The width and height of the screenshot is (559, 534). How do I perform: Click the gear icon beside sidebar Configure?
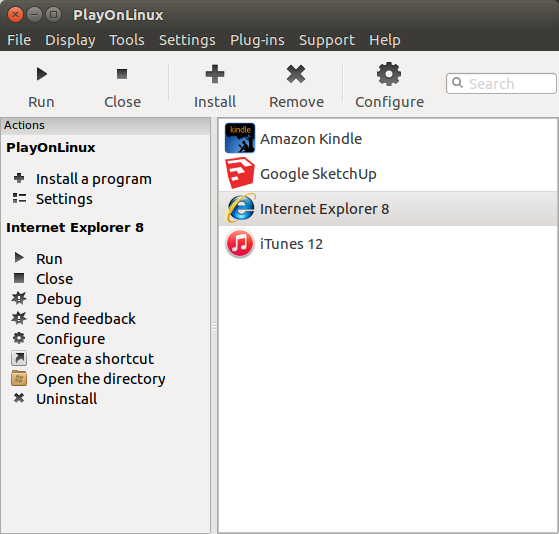[x=19, y=338]
